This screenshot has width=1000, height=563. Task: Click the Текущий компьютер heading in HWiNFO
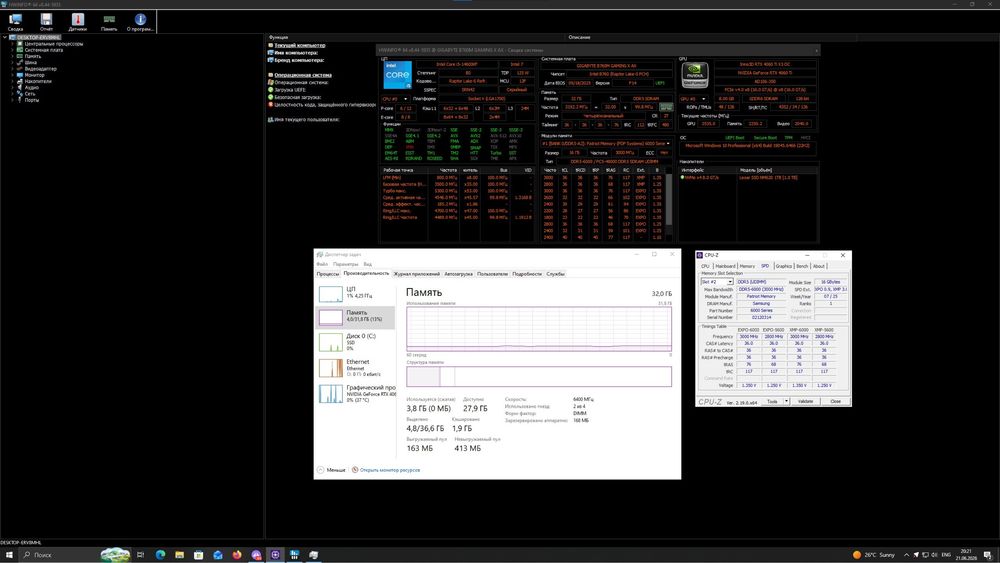pyautogui.click(x=300, y=45)
